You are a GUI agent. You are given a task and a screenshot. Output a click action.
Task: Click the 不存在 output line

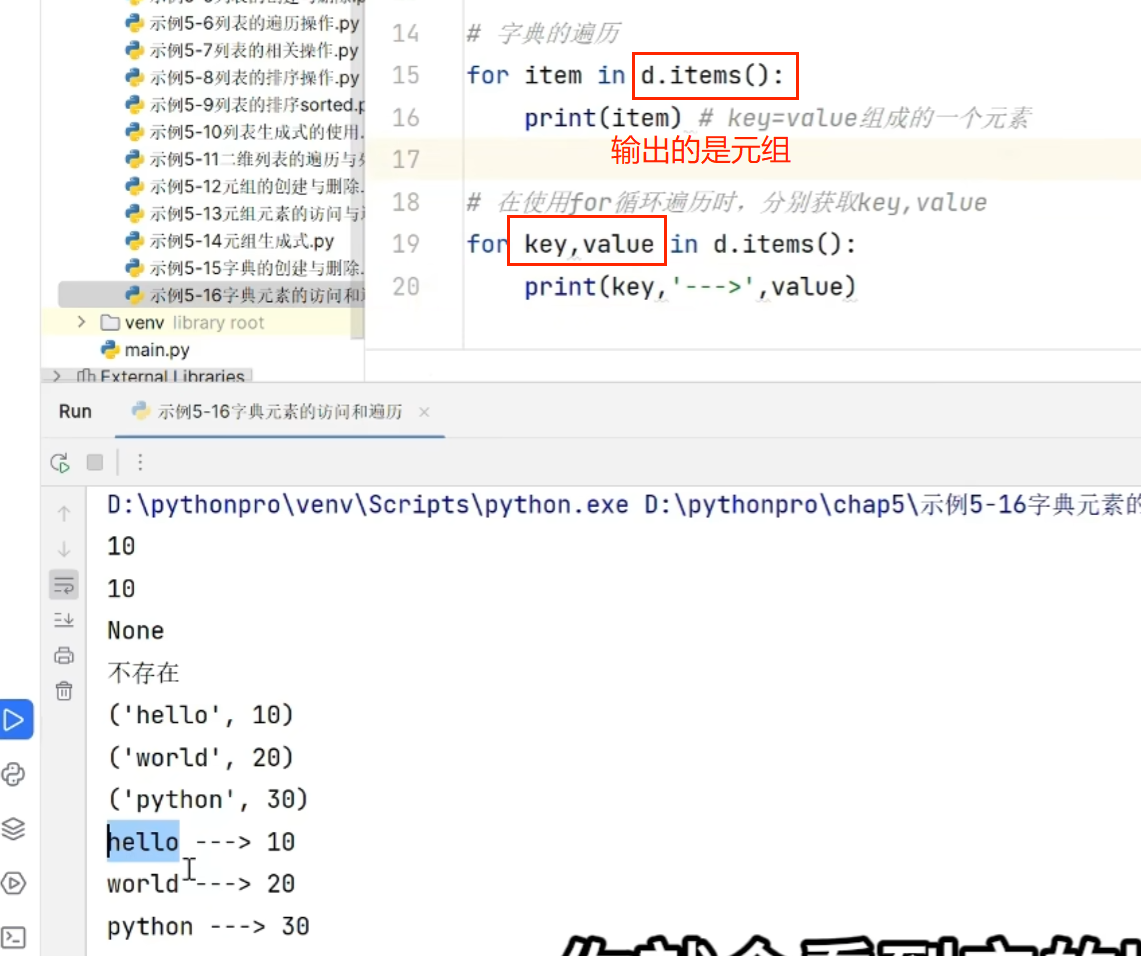tap(143, 672)
